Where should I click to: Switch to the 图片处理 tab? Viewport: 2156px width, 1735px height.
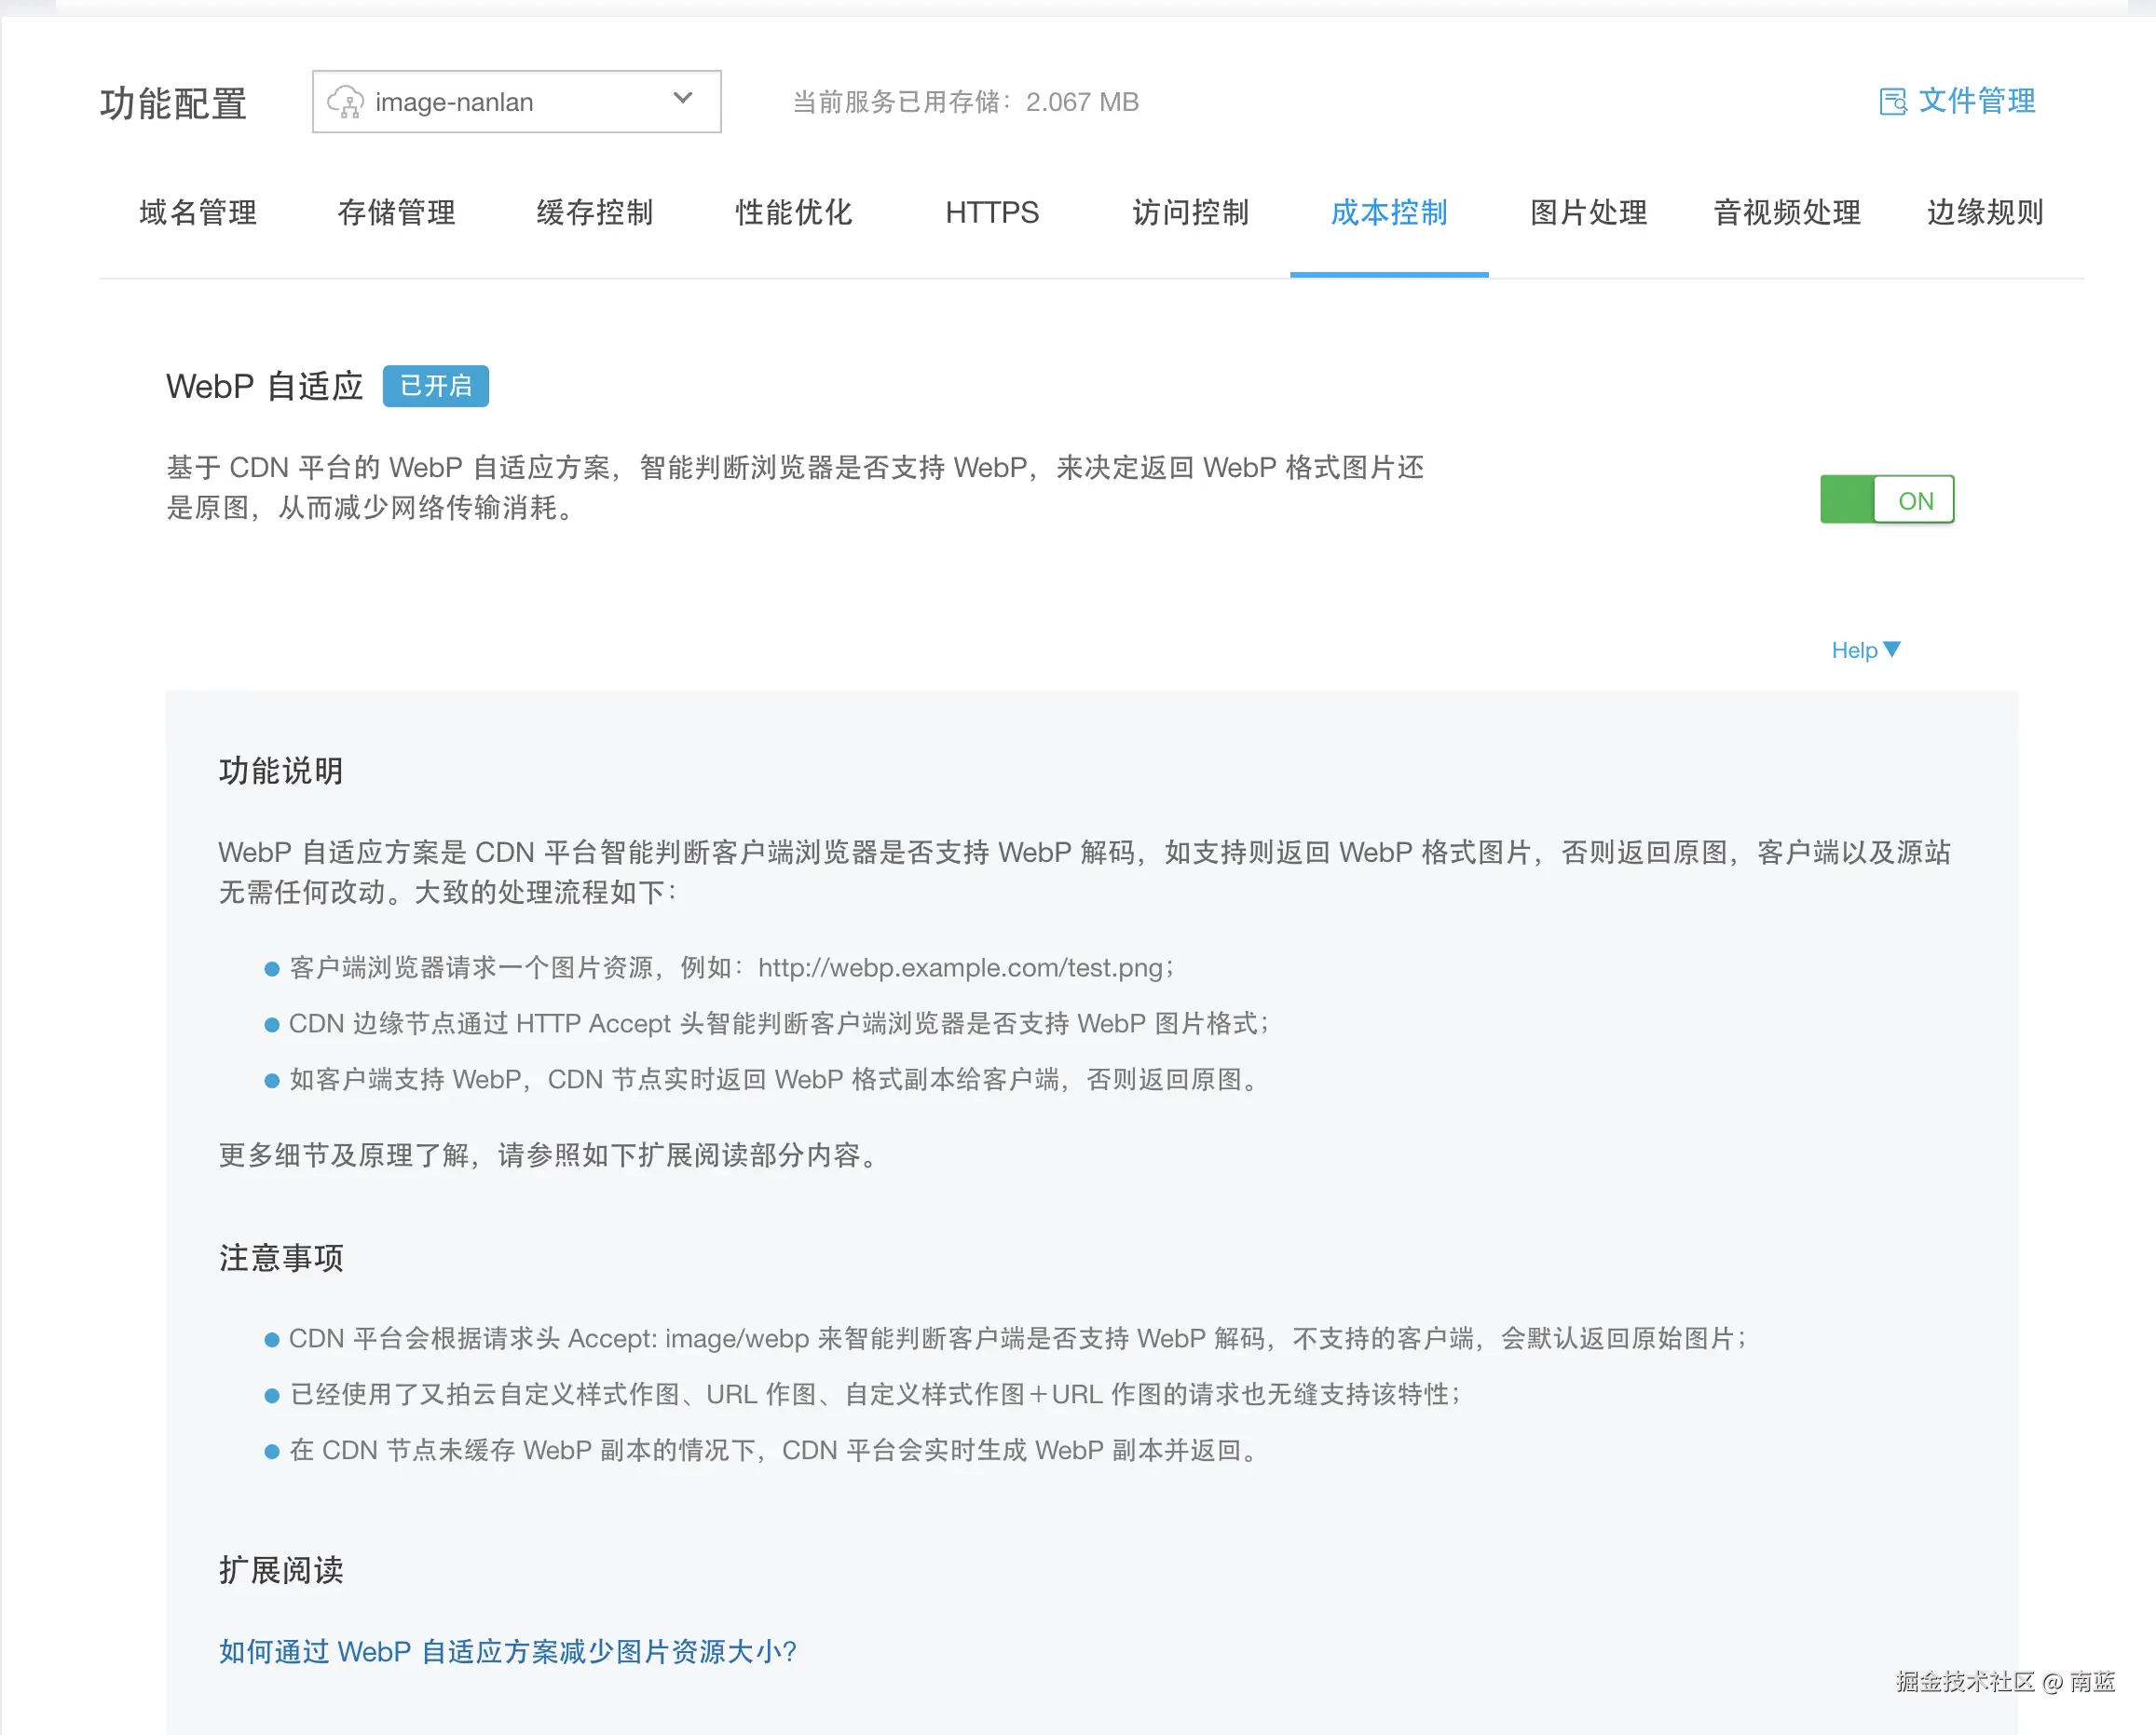click(x=1588, y=213)
